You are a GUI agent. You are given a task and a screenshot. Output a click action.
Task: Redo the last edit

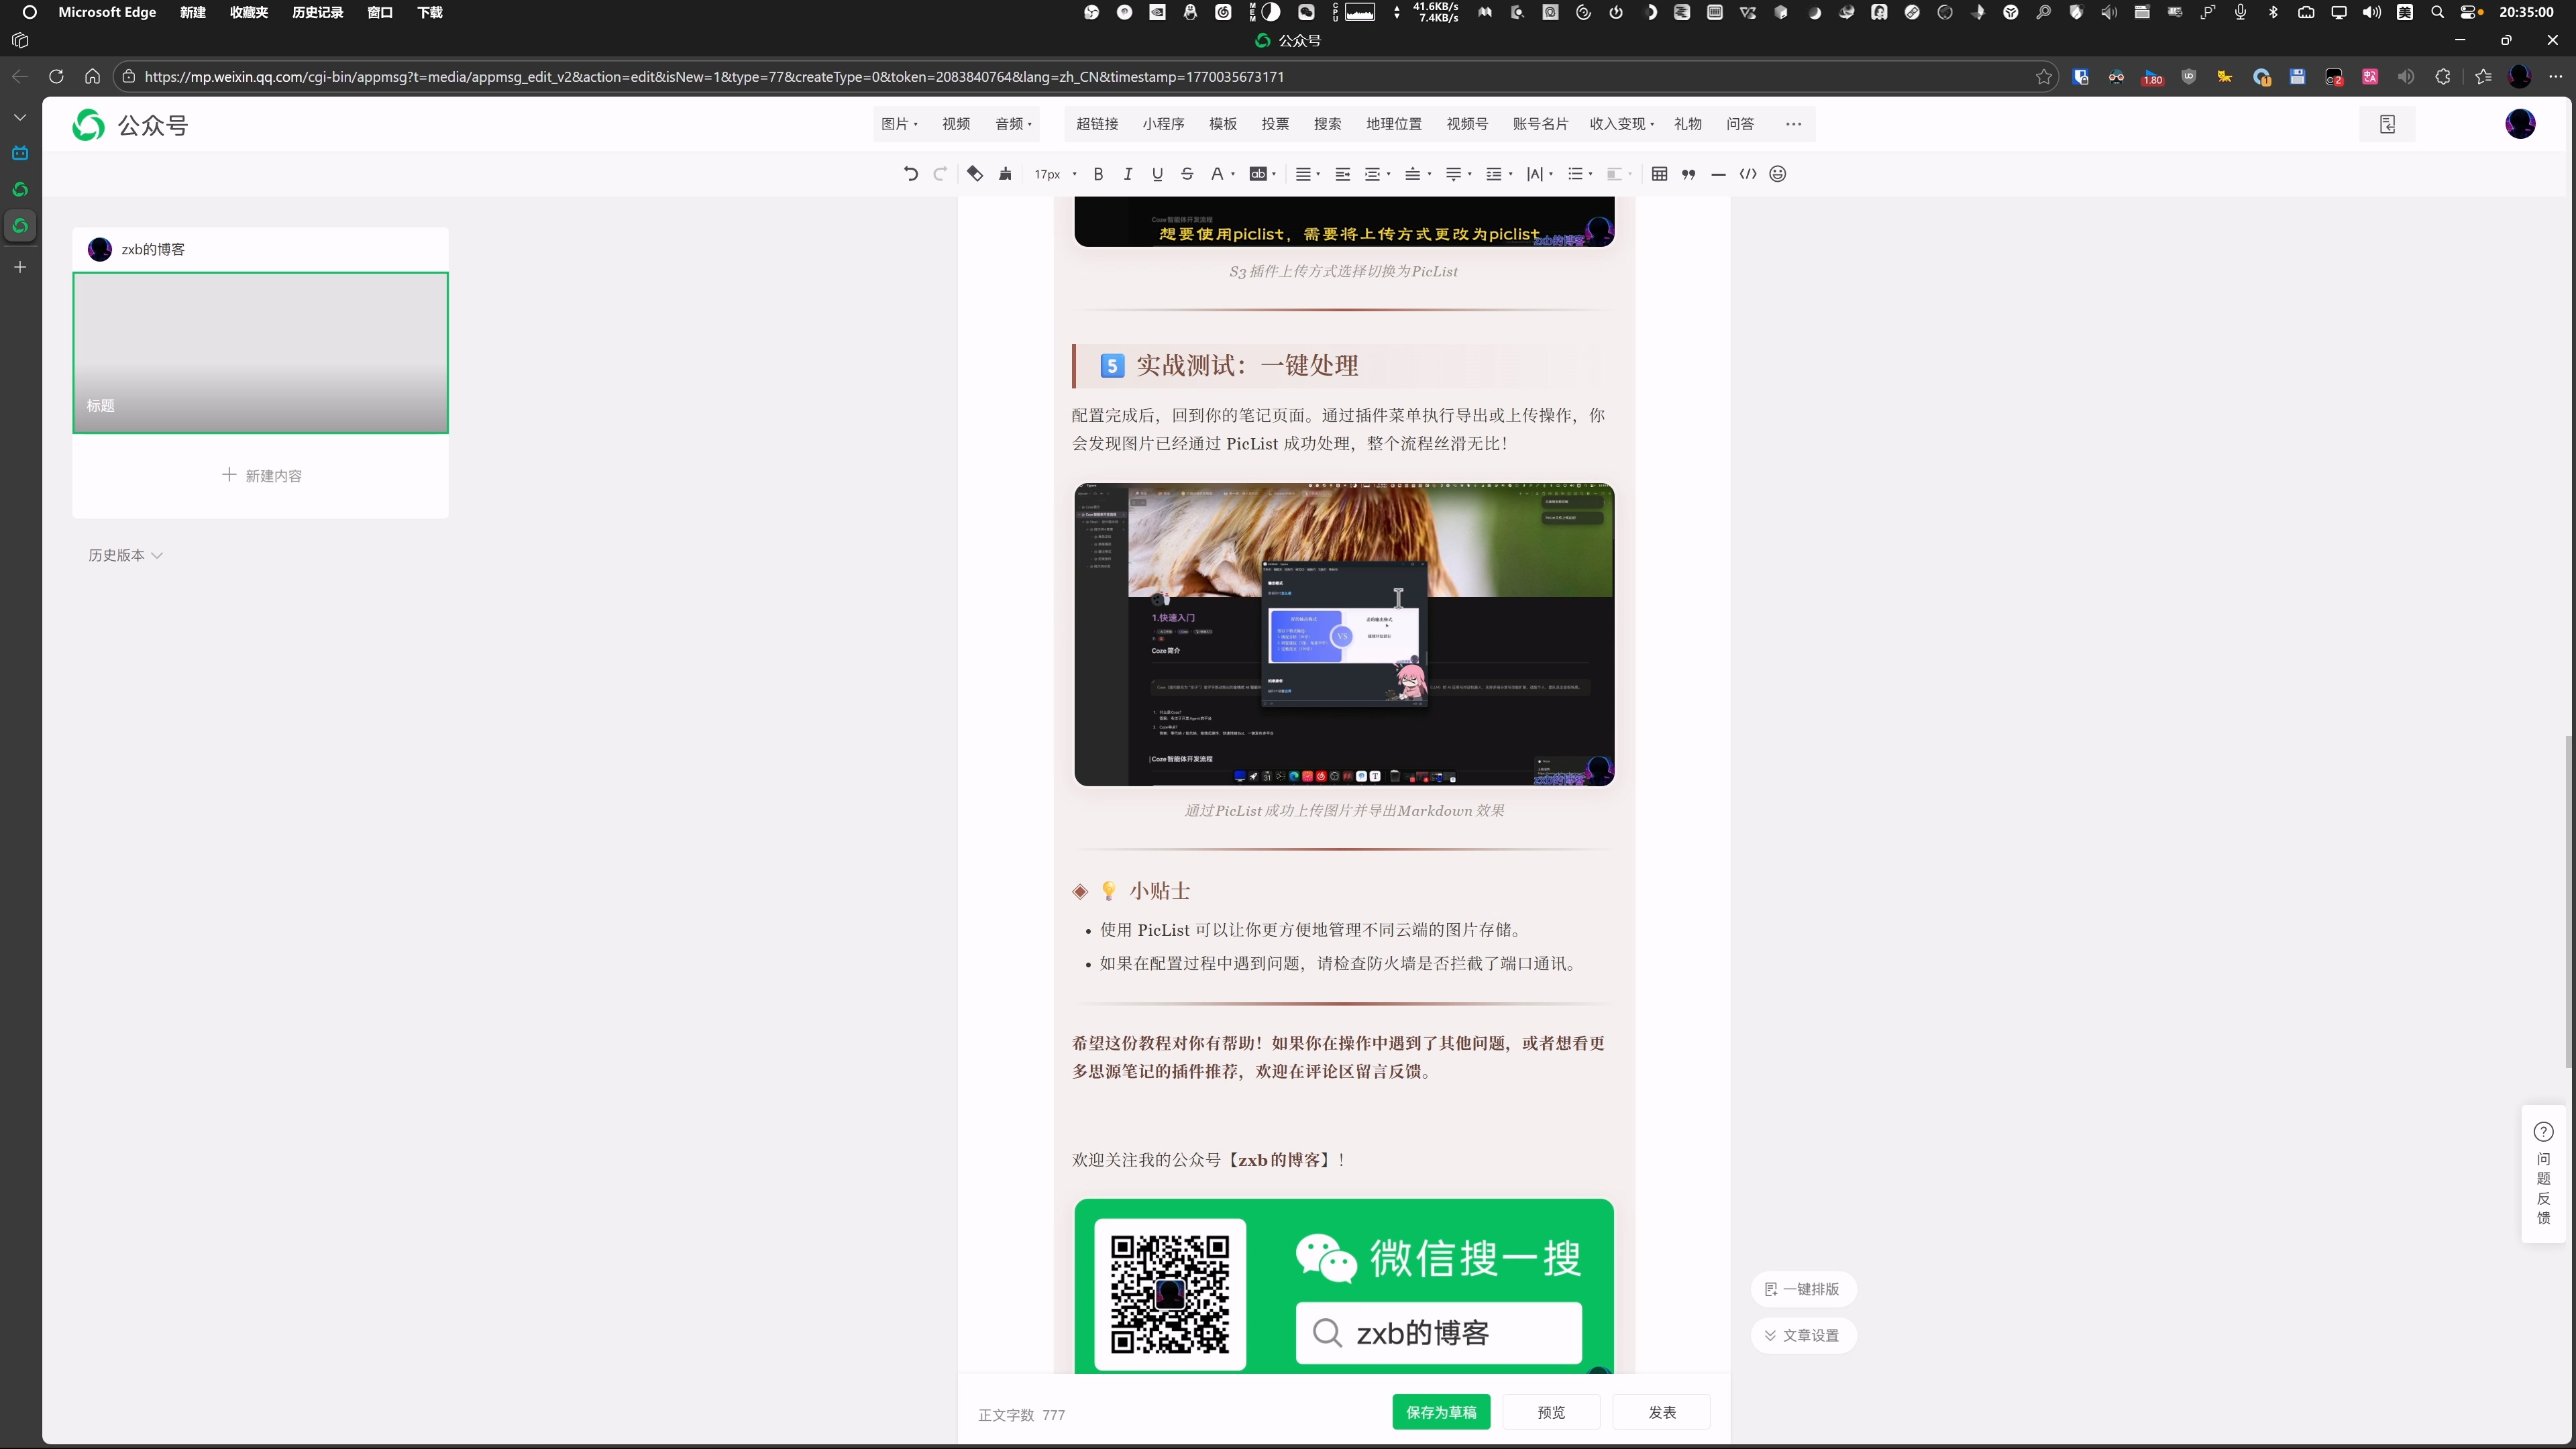[940, 174]
